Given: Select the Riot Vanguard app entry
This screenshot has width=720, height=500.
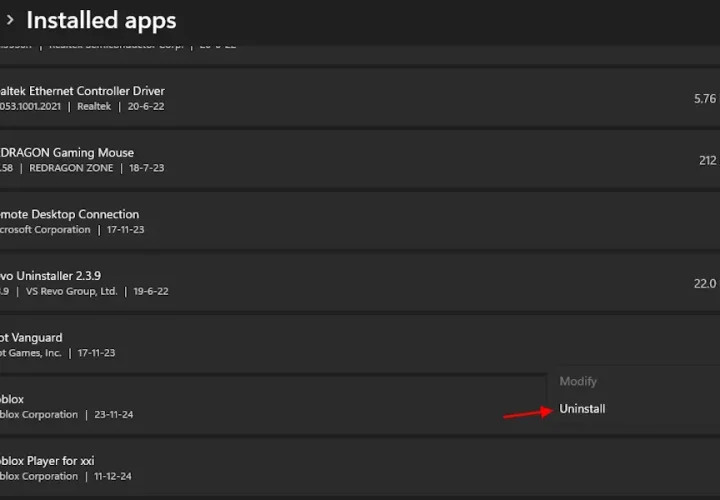Looking at the screenshot, I should pos(360,344).
